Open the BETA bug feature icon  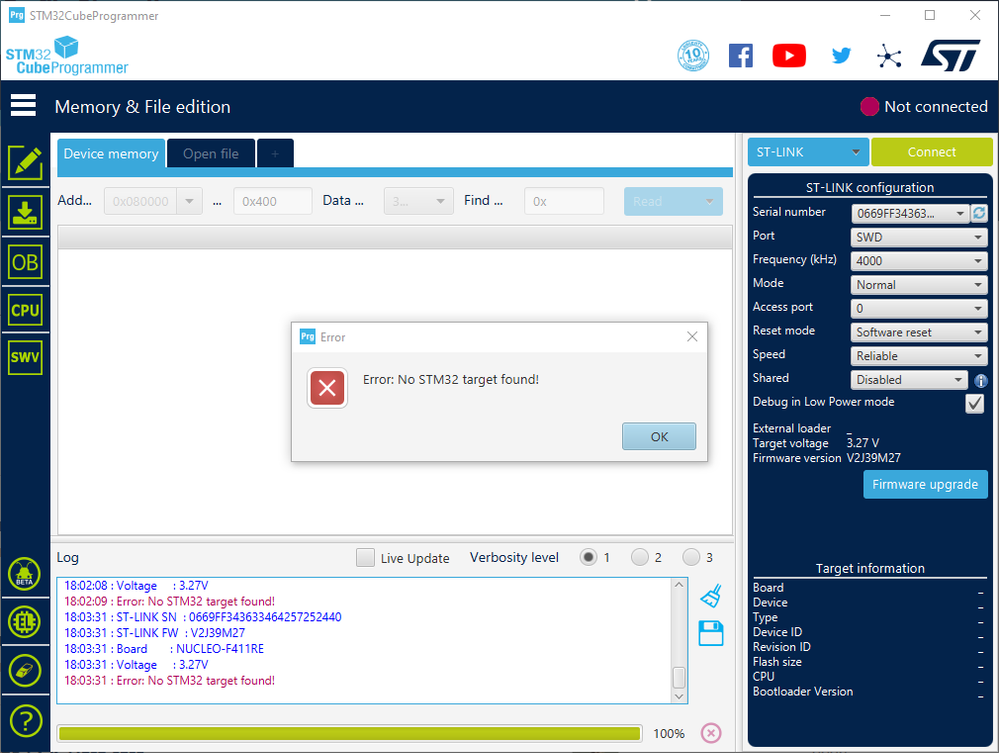[25, 573]
